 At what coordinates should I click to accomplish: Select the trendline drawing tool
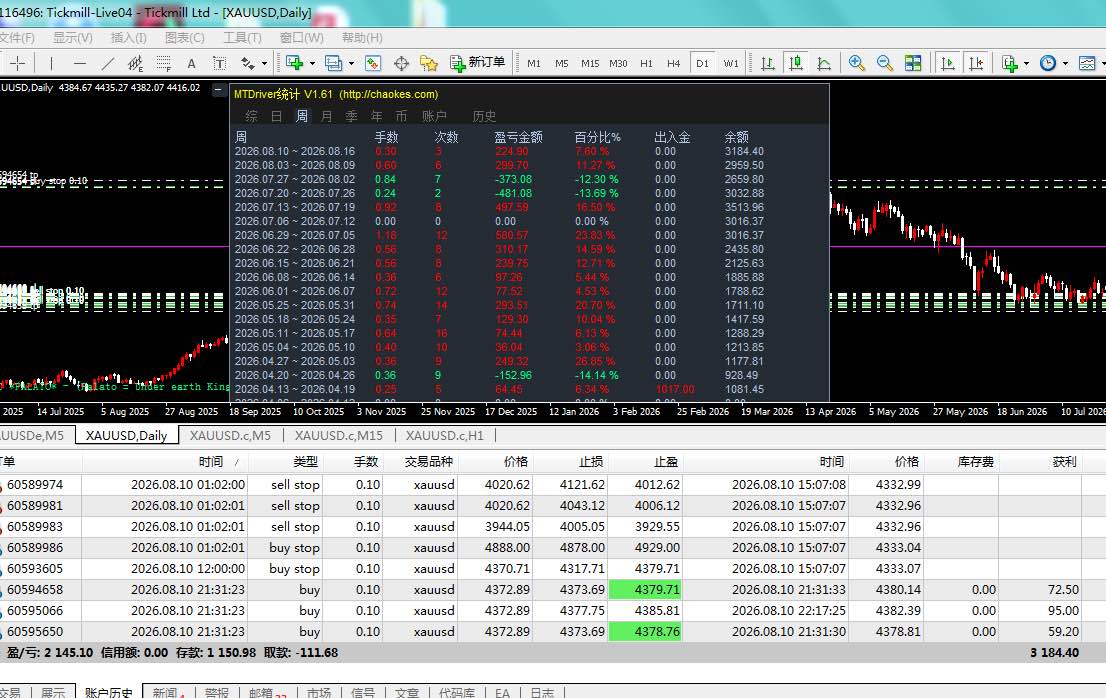click(x=107, y=63)
